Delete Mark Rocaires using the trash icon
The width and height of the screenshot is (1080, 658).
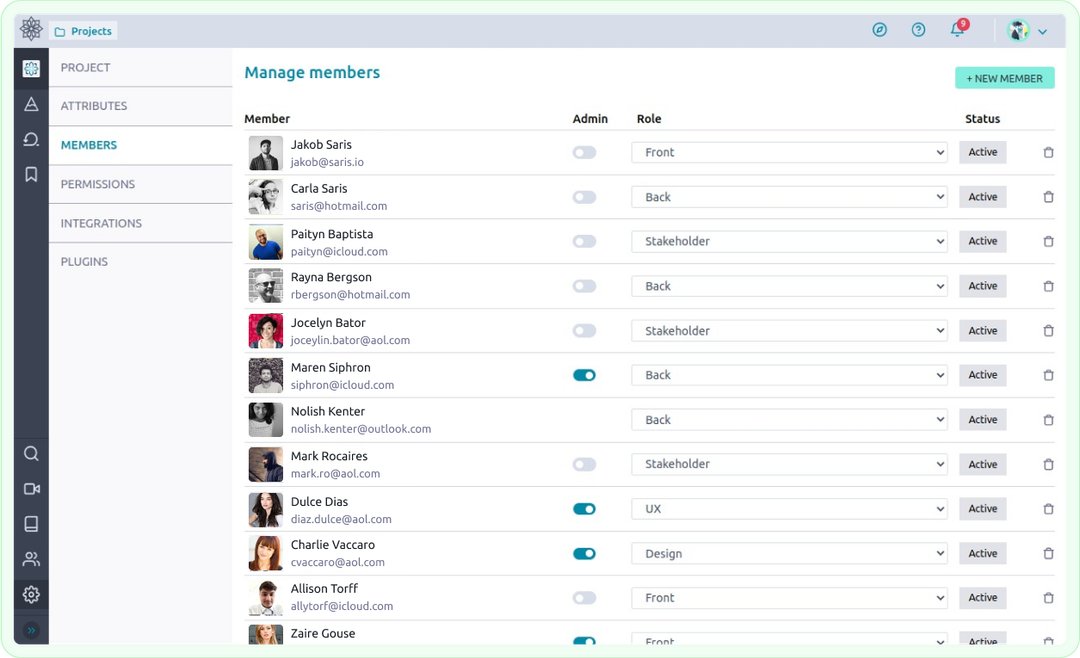[x=1048, y=464]
